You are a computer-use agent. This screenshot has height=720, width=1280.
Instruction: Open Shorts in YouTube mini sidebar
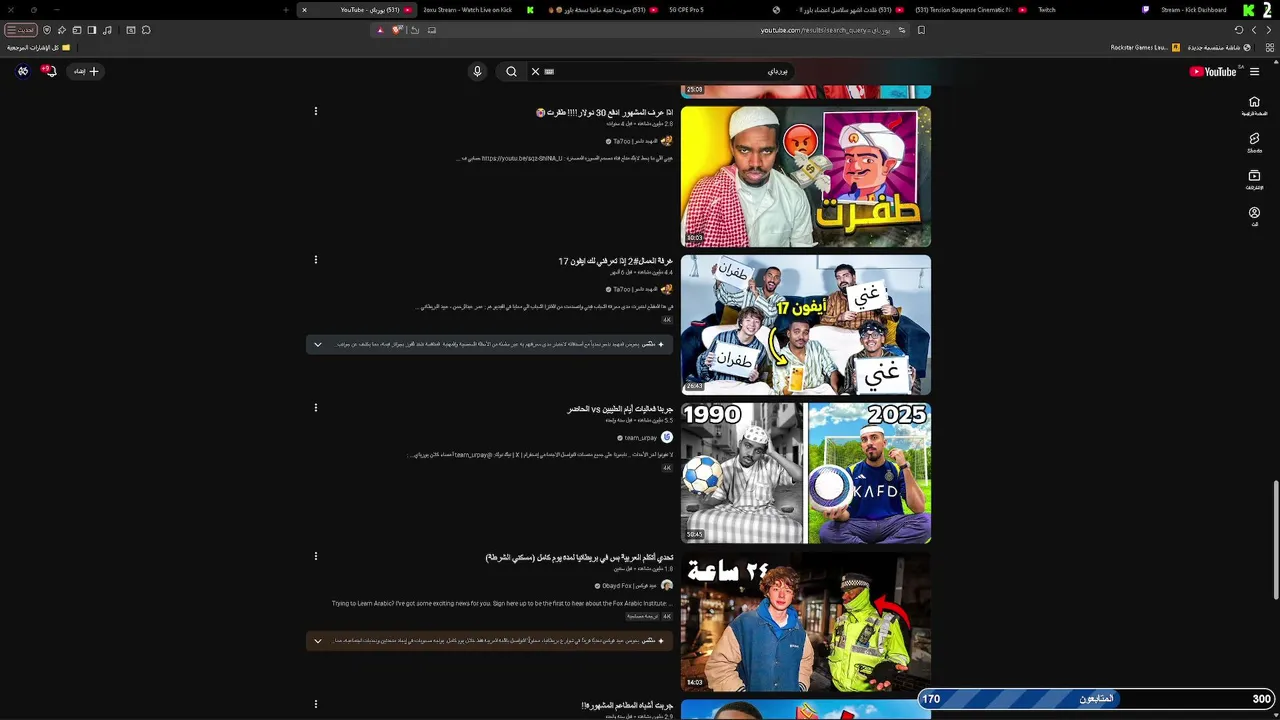click(1254, 143)
